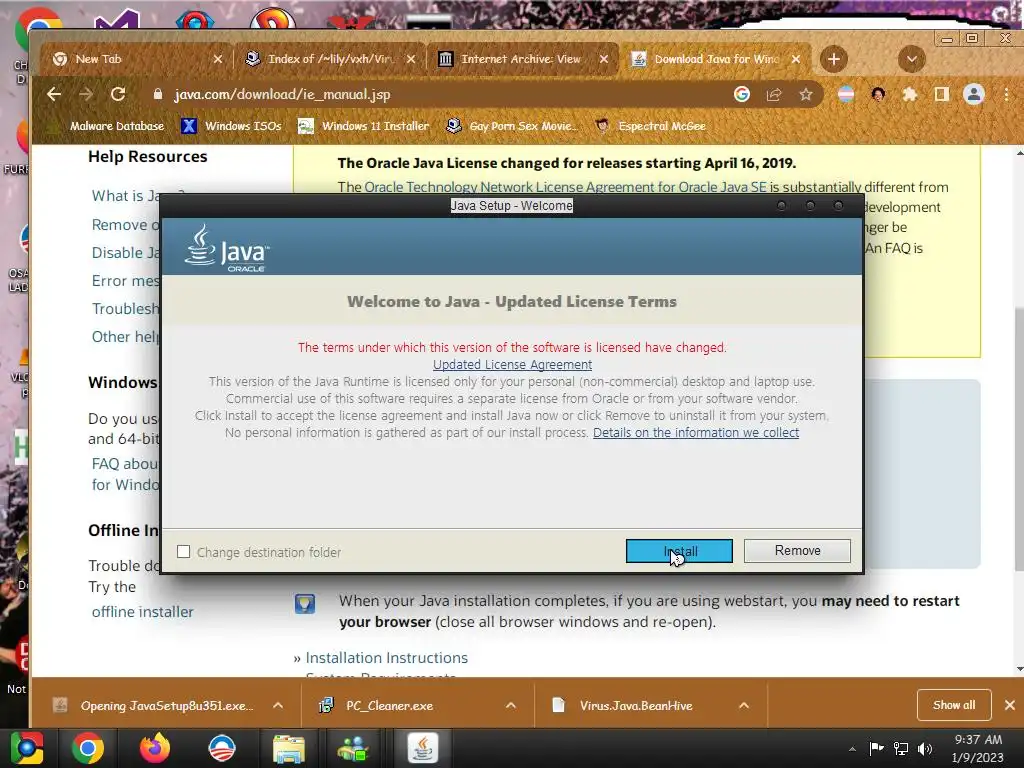This screenshot has width=1024, height=768.
Task: Open the Chrome profile icon
Action: (x=974, y=95)
